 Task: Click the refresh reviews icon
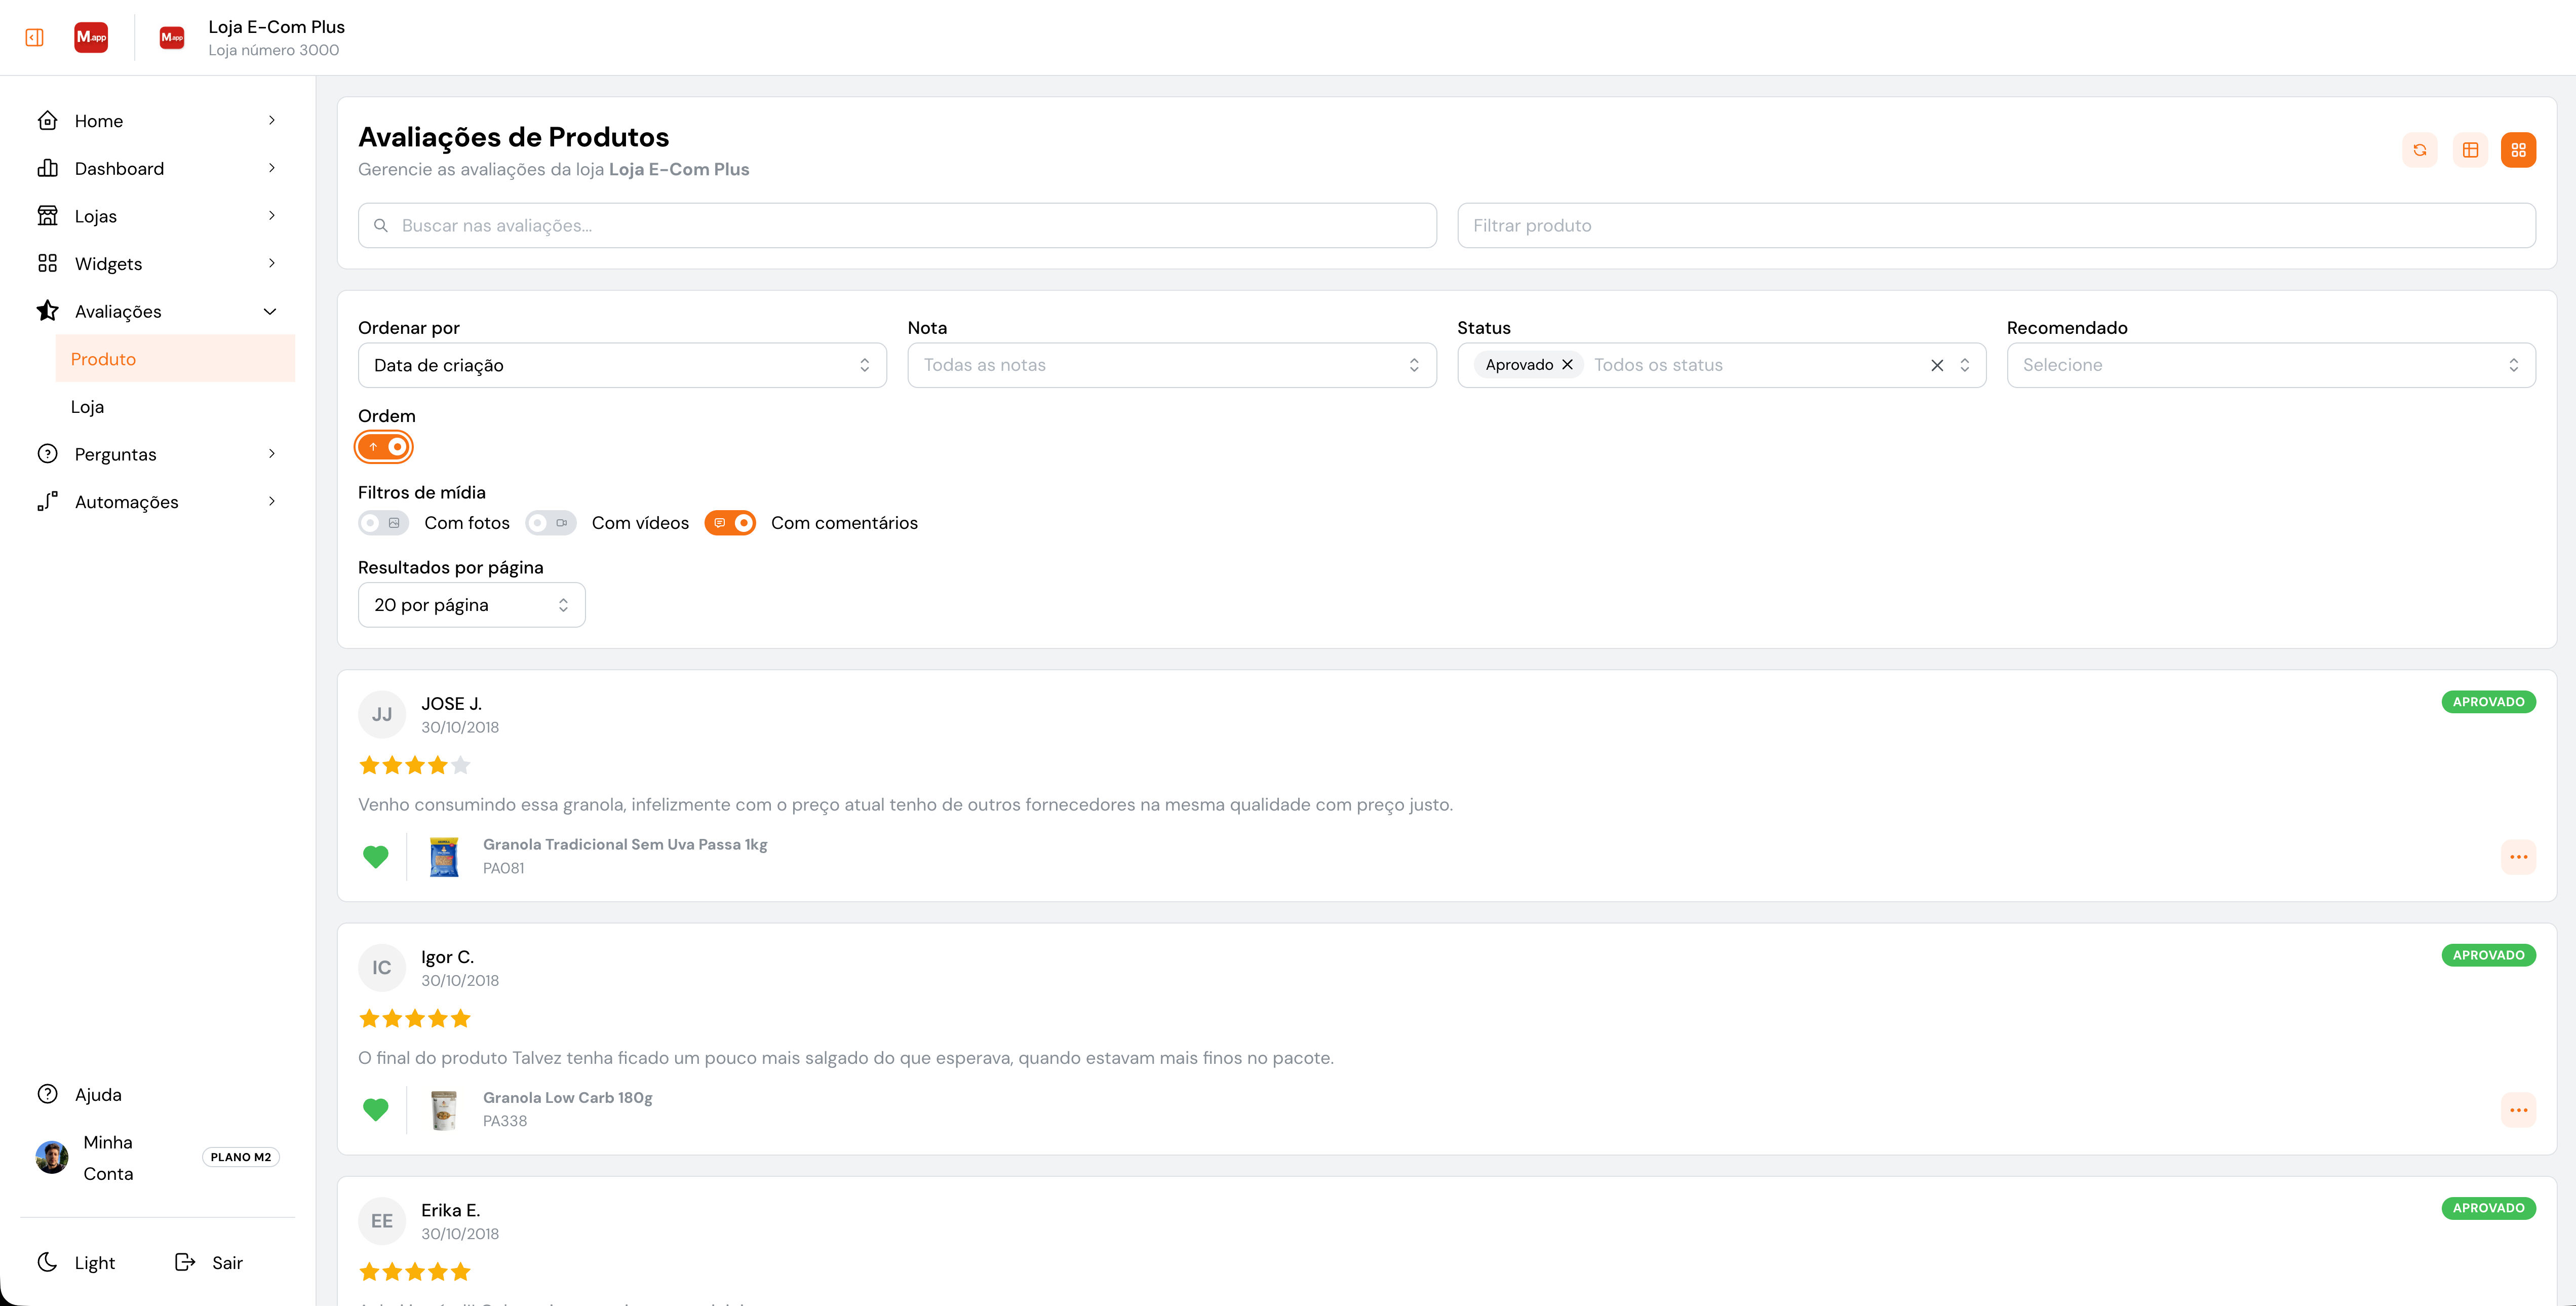[2419, 150]
